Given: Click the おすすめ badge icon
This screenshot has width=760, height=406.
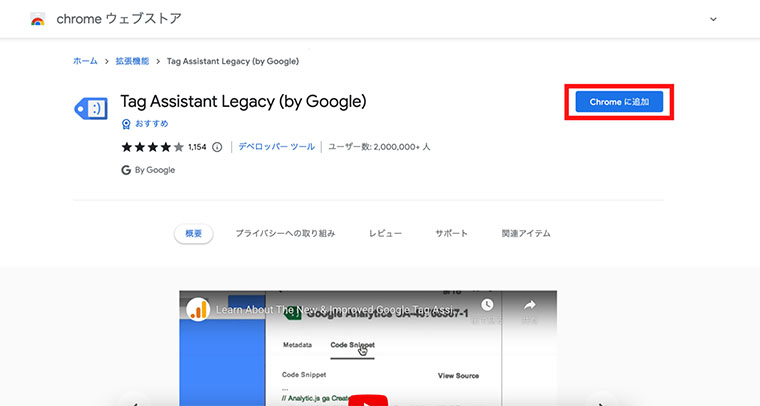Looking at the screenshot, I should coord(126,124).
